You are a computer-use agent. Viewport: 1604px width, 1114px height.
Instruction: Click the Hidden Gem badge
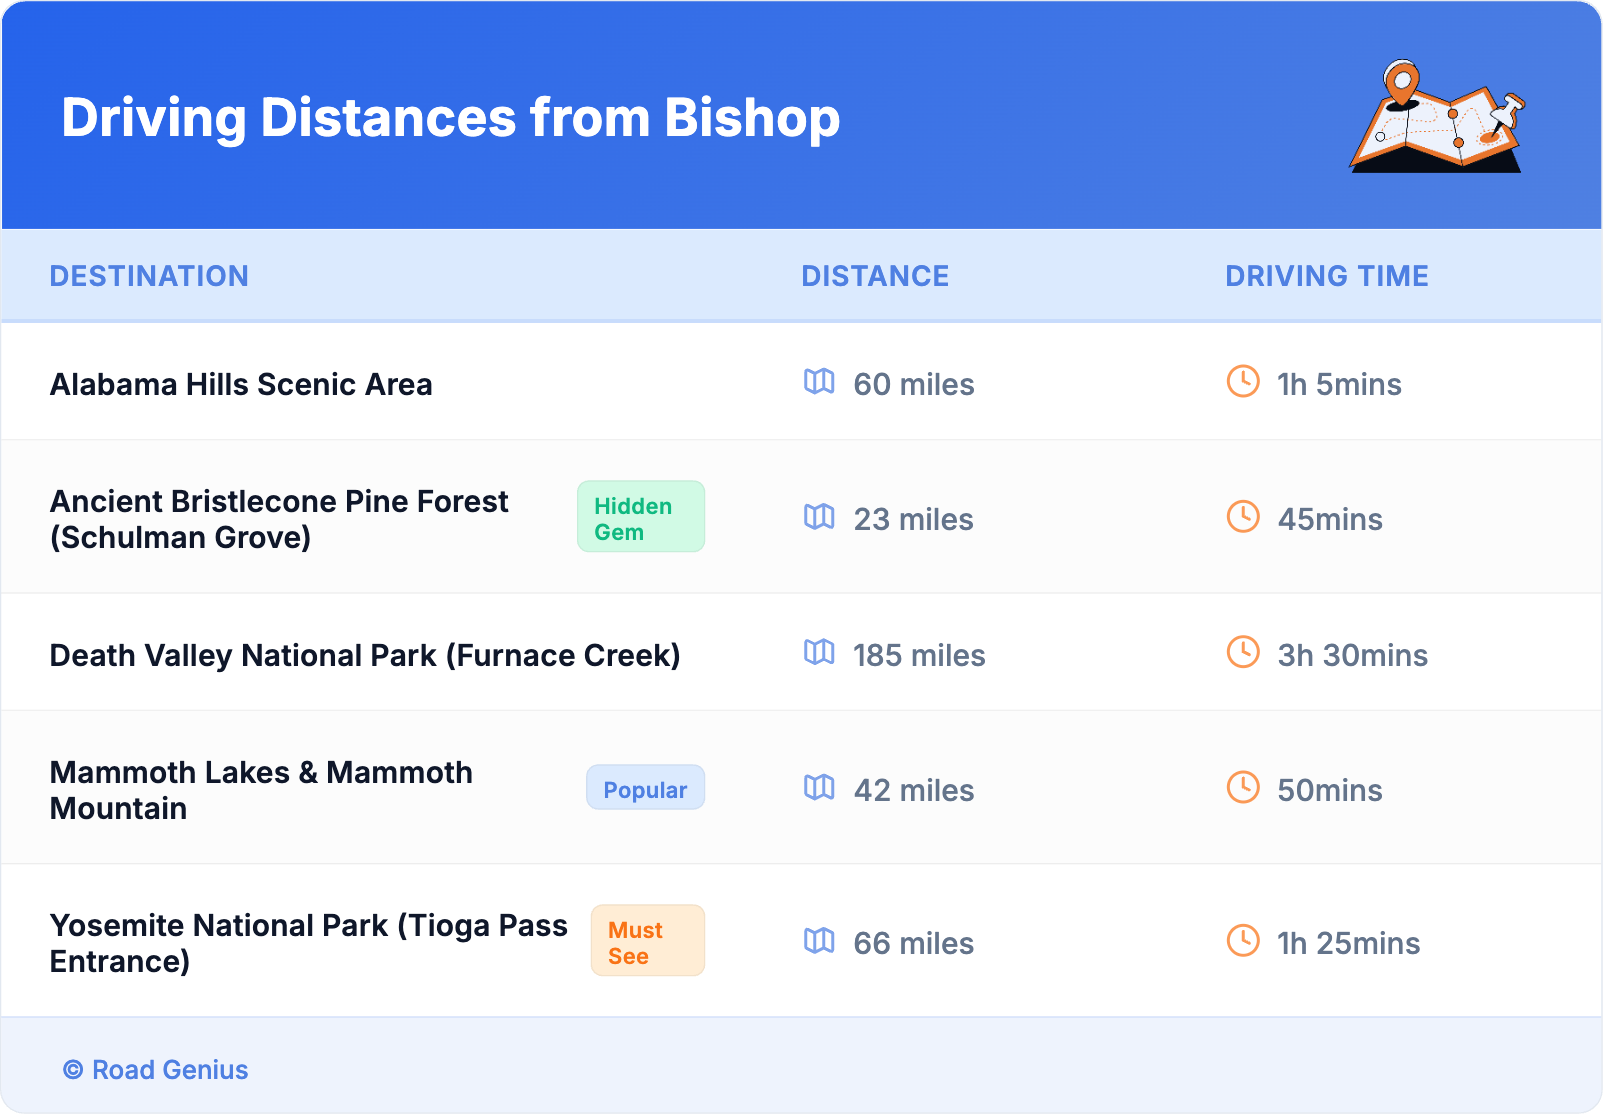click(641, 517)
